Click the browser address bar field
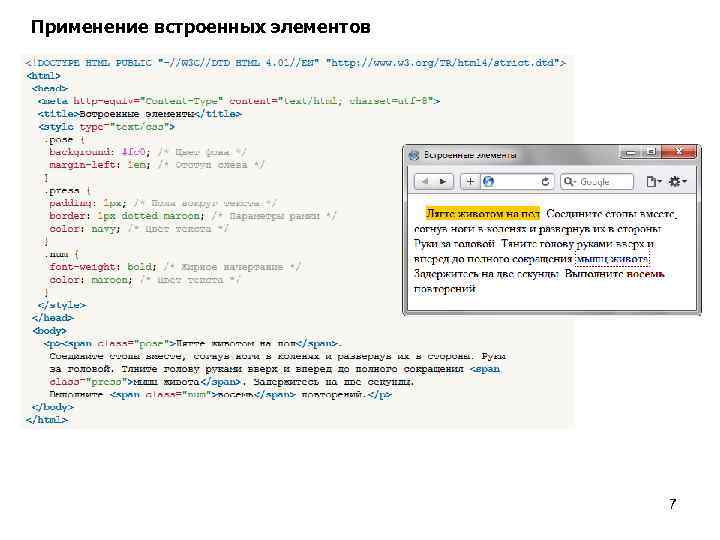 coord(517,181)
